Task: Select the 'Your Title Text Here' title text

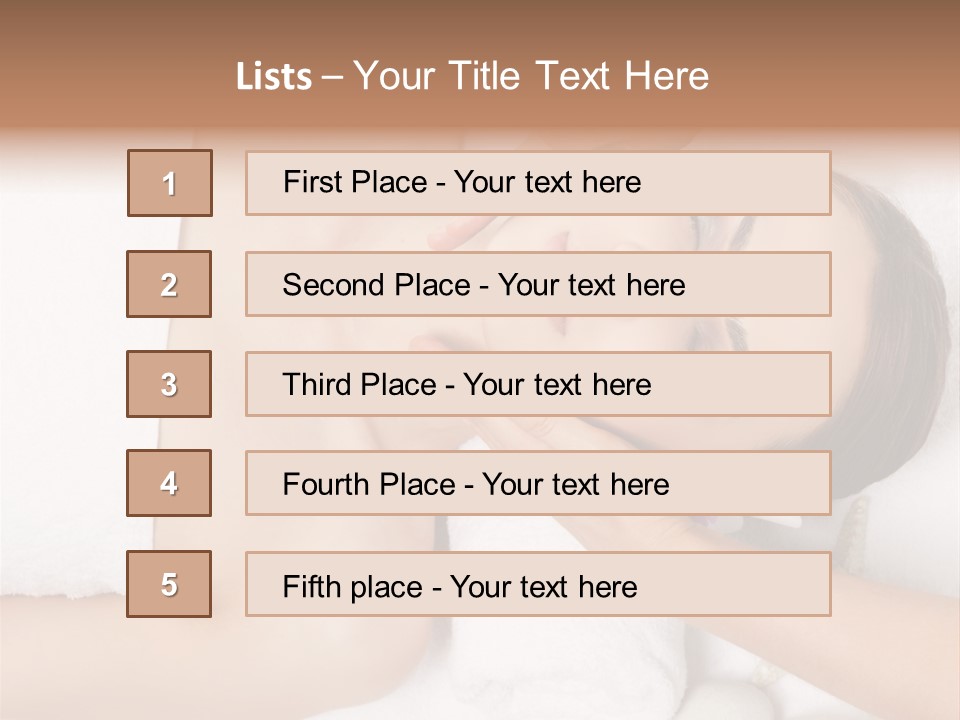Action: 531,76
